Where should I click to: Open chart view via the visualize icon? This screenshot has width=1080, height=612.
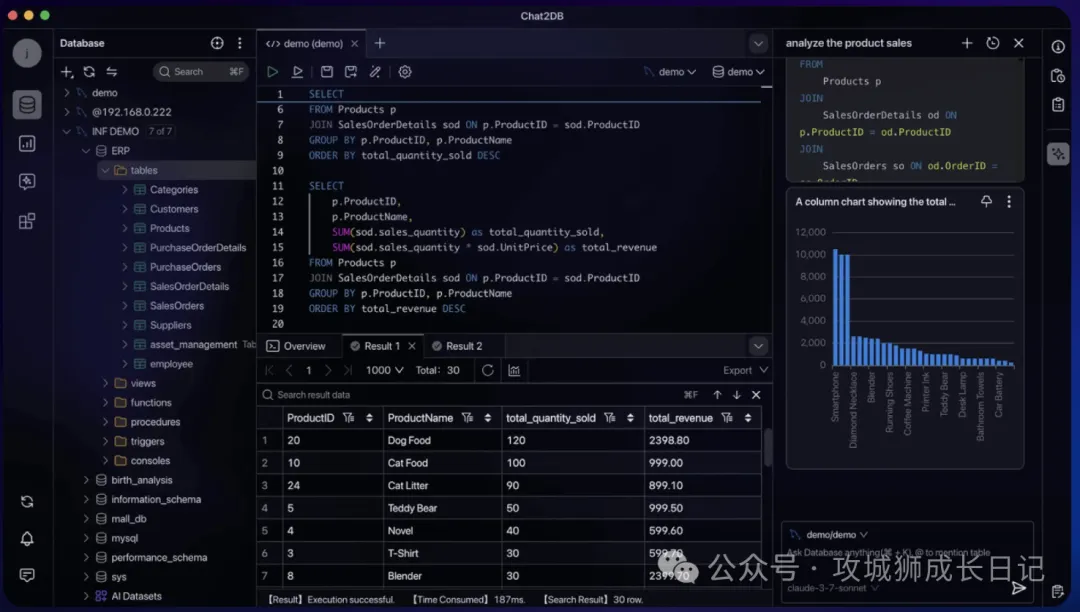(x=514, y=369)
